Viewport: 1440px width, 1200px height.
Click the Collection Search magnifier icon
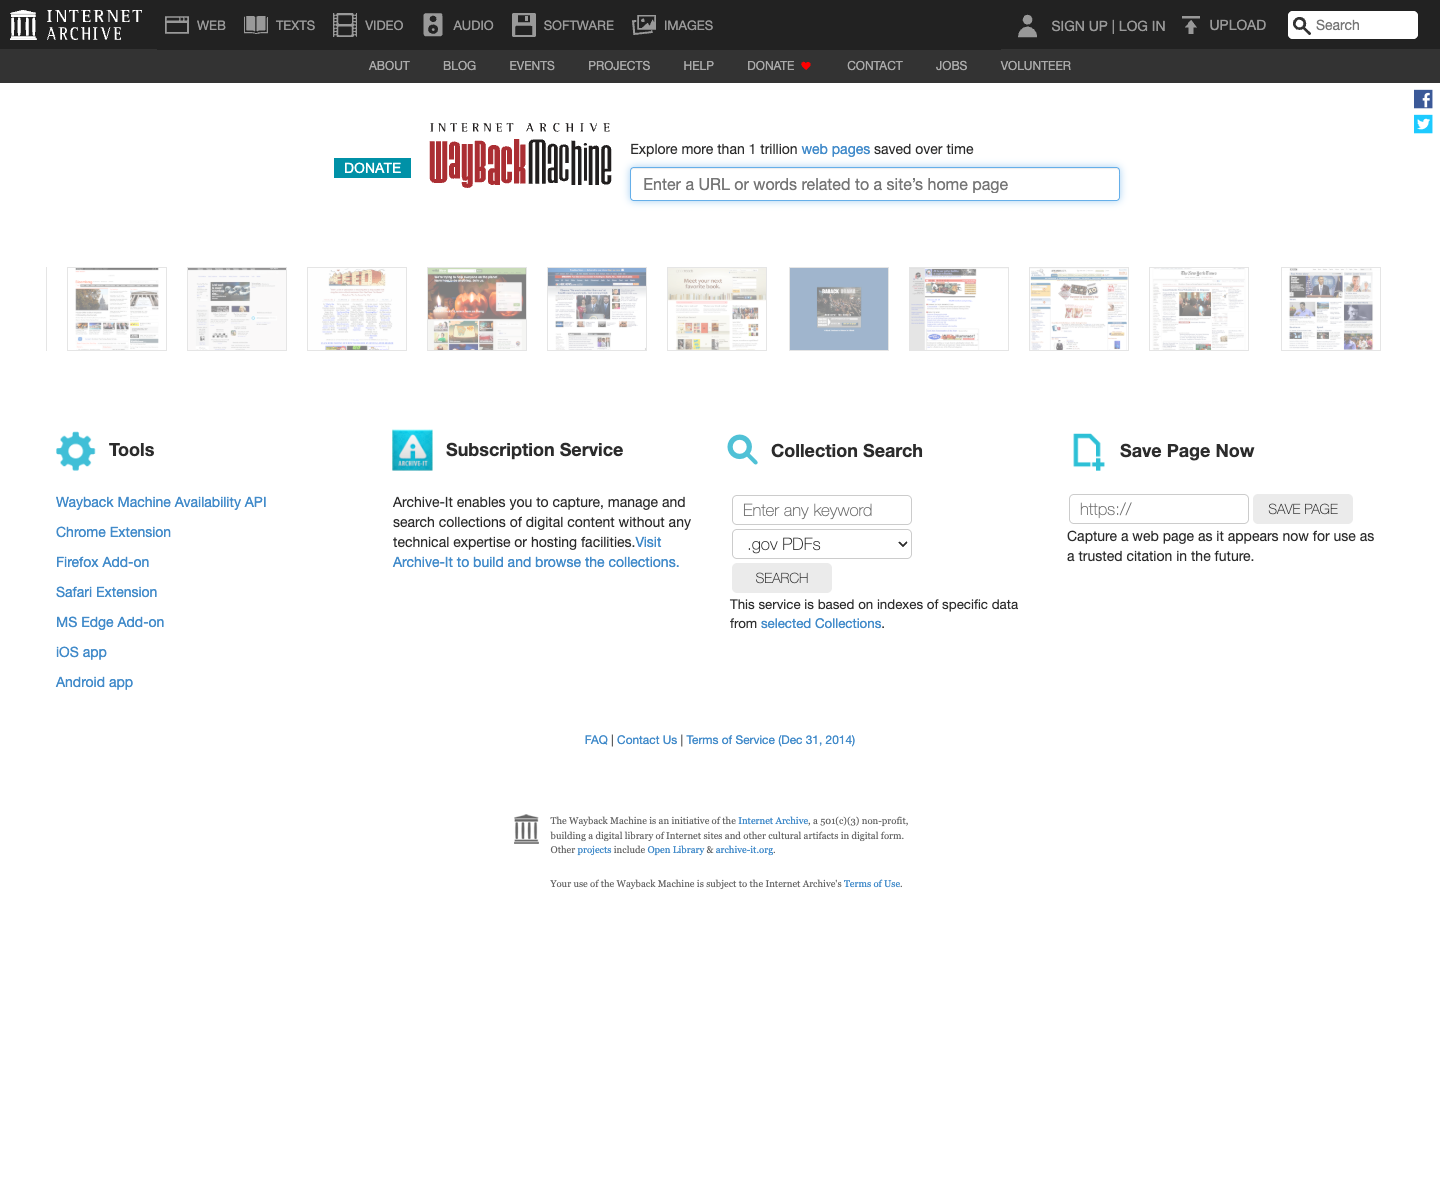(743, 450)
